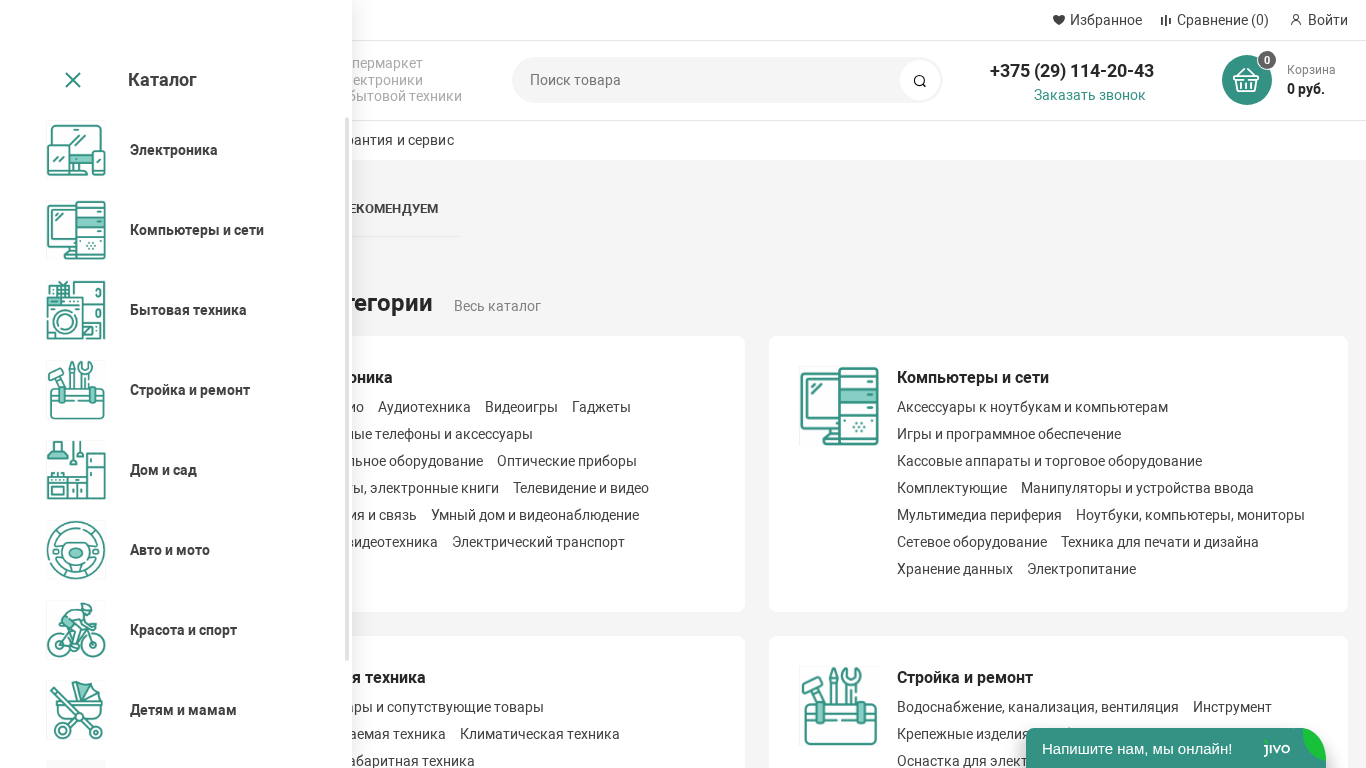The image size is (1366, 768).
Task: Close the Каталог side panel
Action: [73, 80]
